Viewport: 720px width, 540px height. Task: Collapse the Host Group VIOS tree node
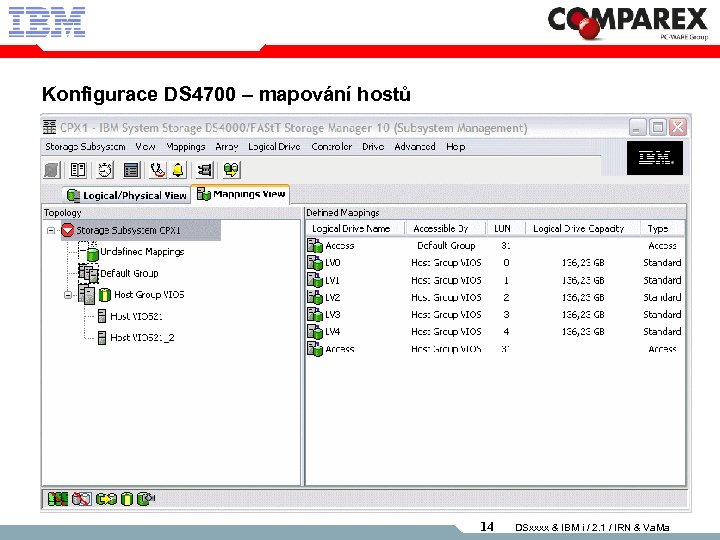pos(68,295)
